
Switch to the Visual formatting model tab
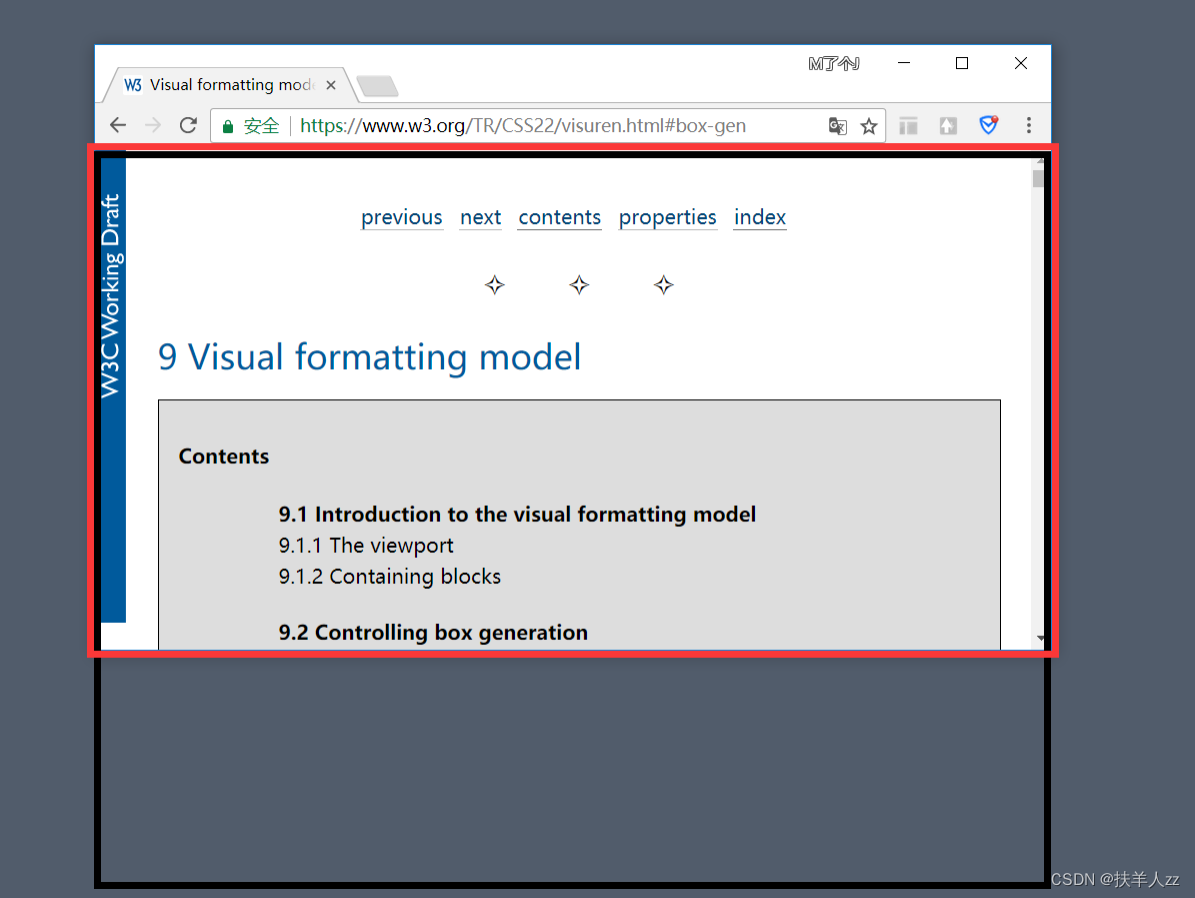[x=230, y=85]
